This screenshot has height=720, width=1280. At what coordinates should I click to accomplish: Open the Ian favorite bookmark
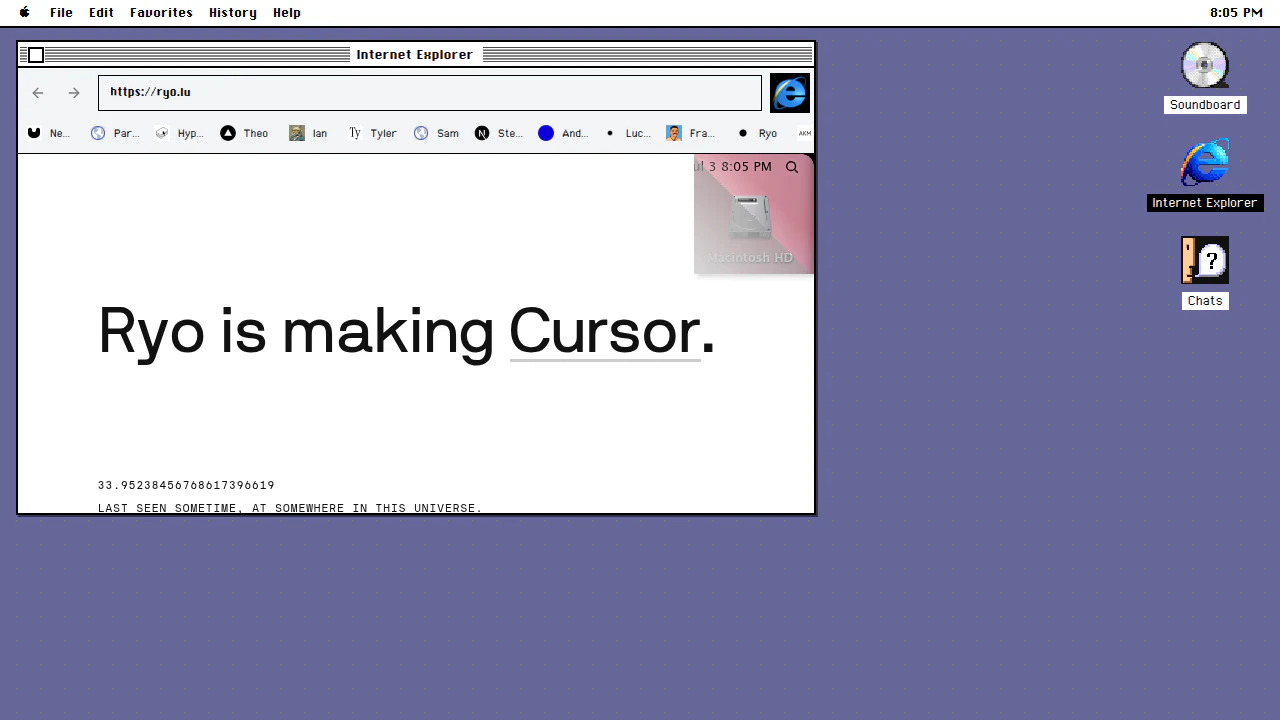tap(308, 133)
